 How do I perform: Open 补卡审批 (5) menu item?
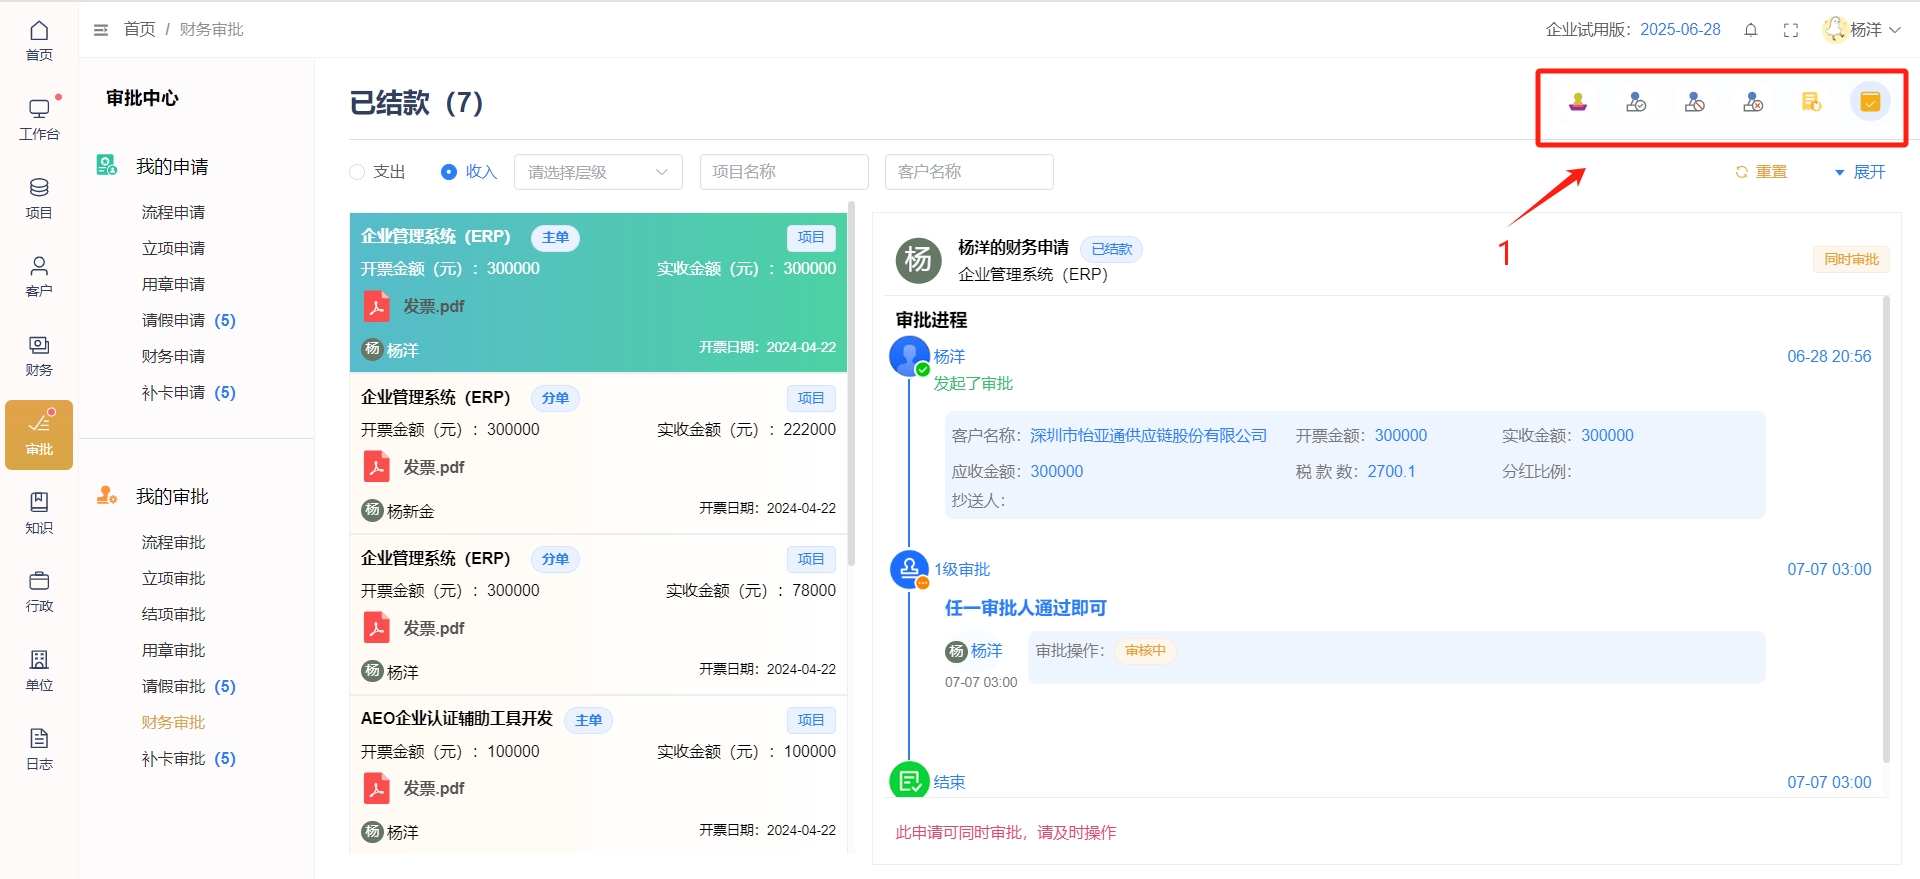coord(188,758)
